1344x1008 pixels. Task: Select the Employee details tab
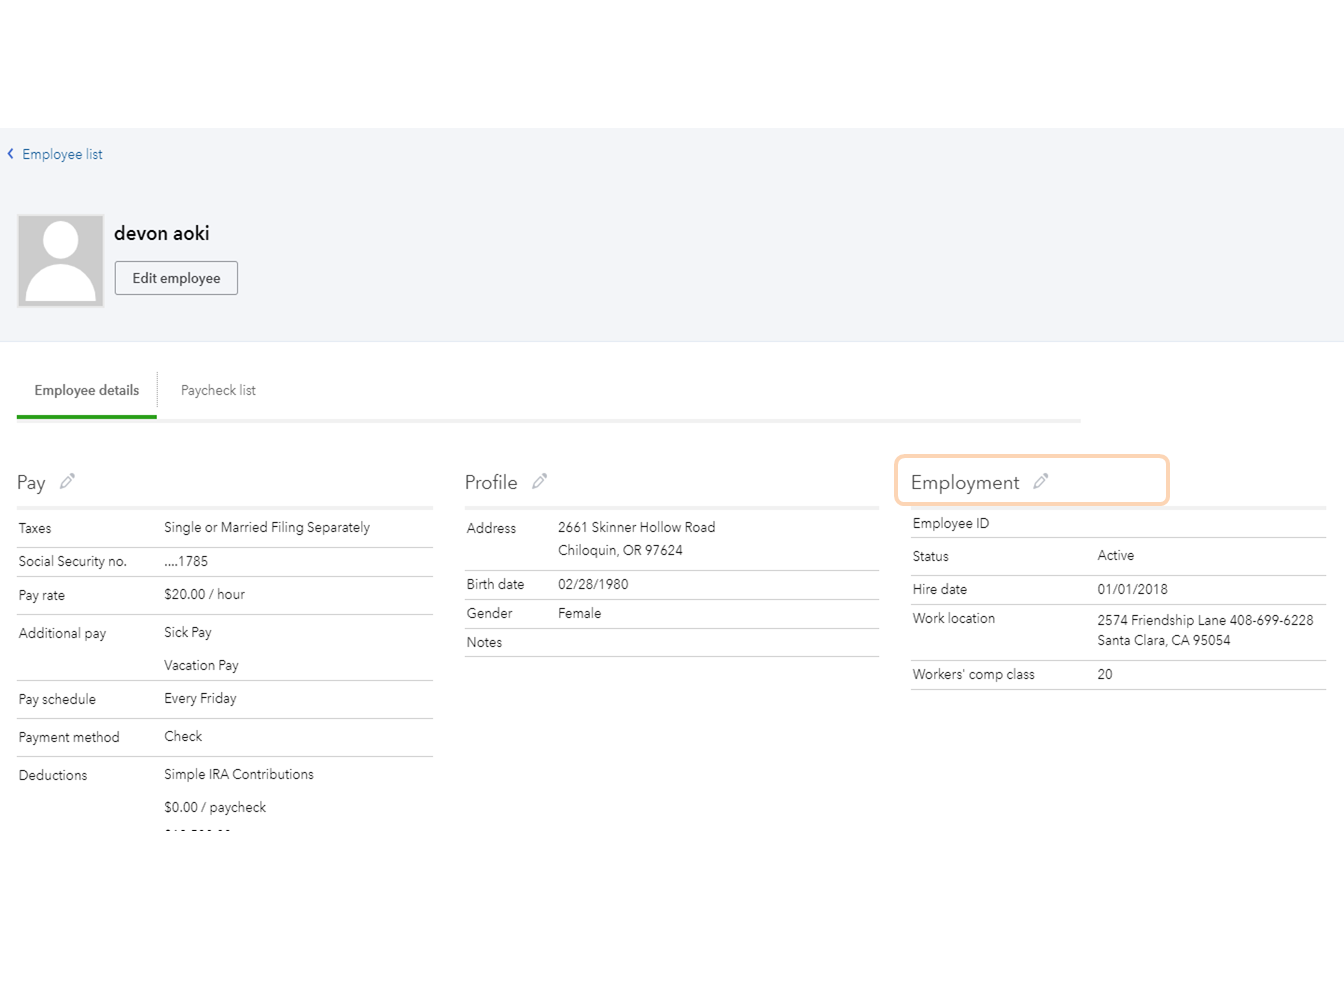click(x=86, y=390)
